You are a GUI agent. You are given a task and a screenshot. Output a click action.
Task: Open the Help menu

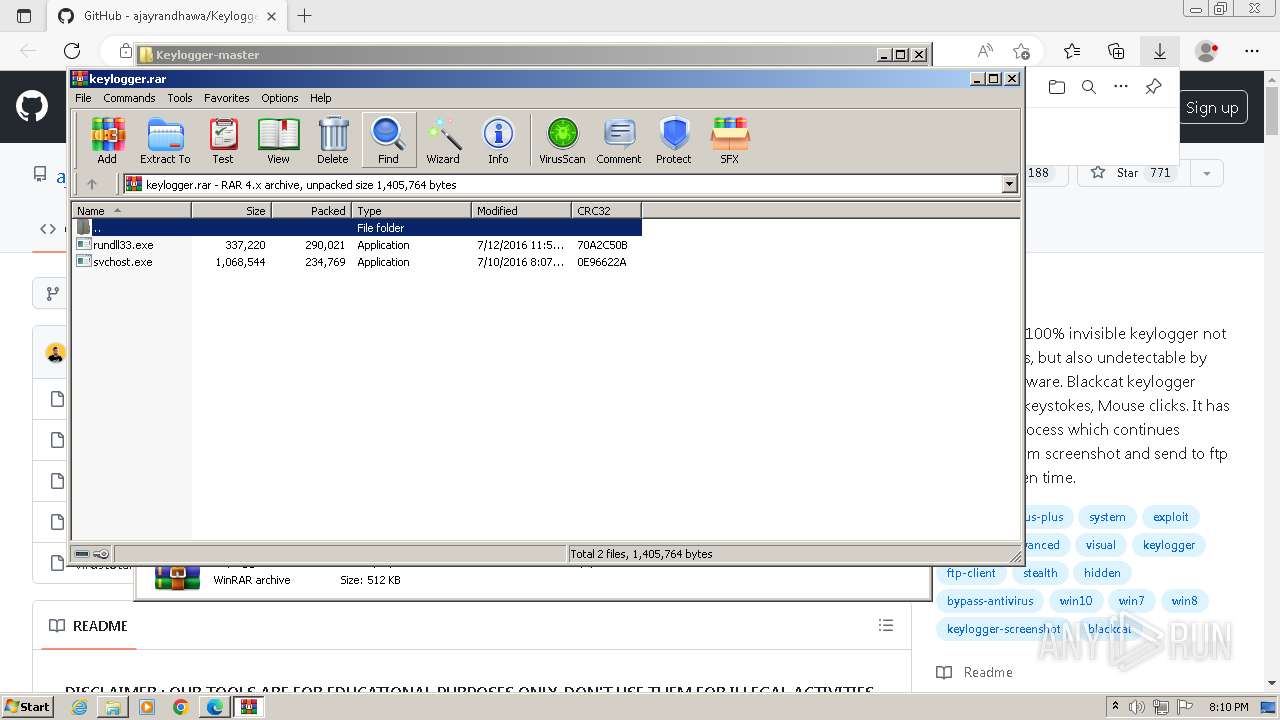pyautogui.click(x=320, y=98)
